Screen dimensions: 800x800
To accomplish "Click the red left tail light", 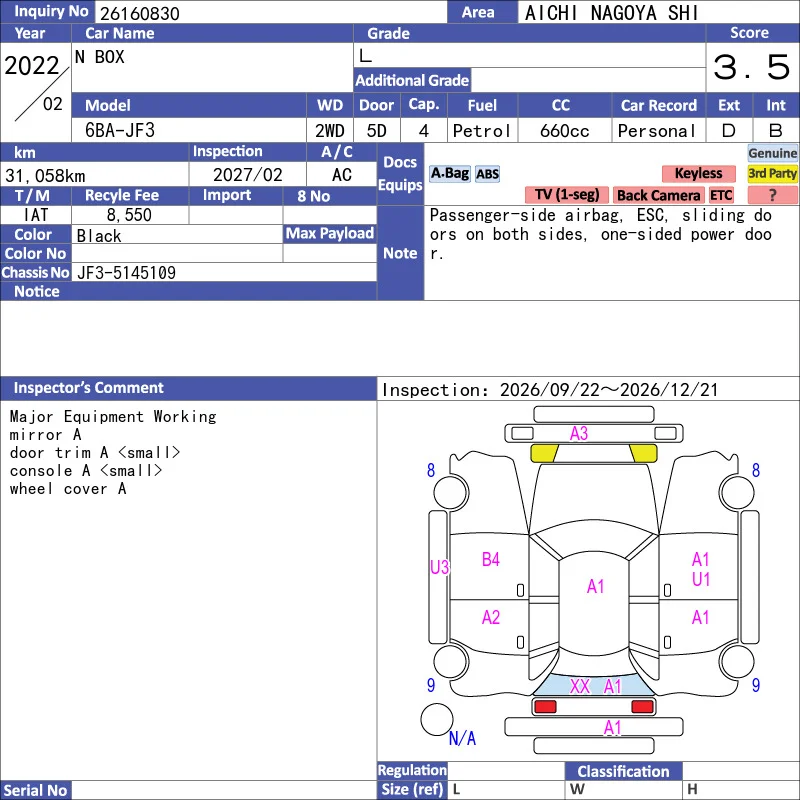I will tap(545, 707).
